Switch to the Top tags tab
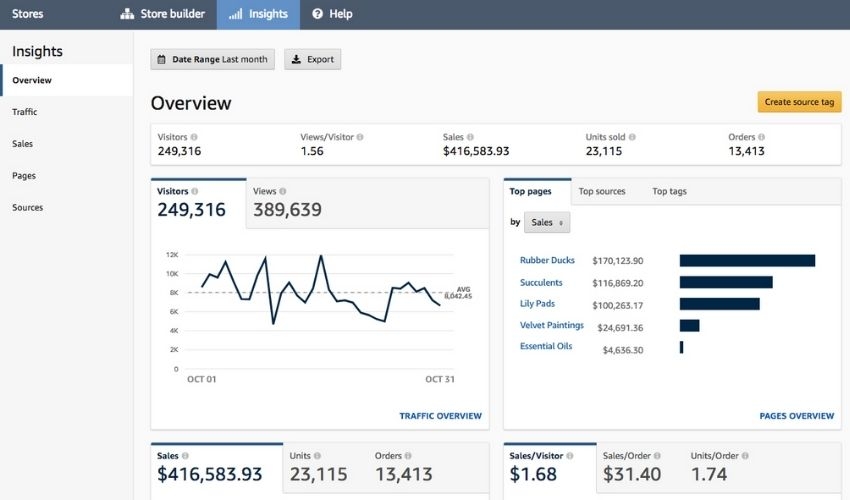Viewport: 850px width, 500px height. pyautogui.click(x=669, y=191)
